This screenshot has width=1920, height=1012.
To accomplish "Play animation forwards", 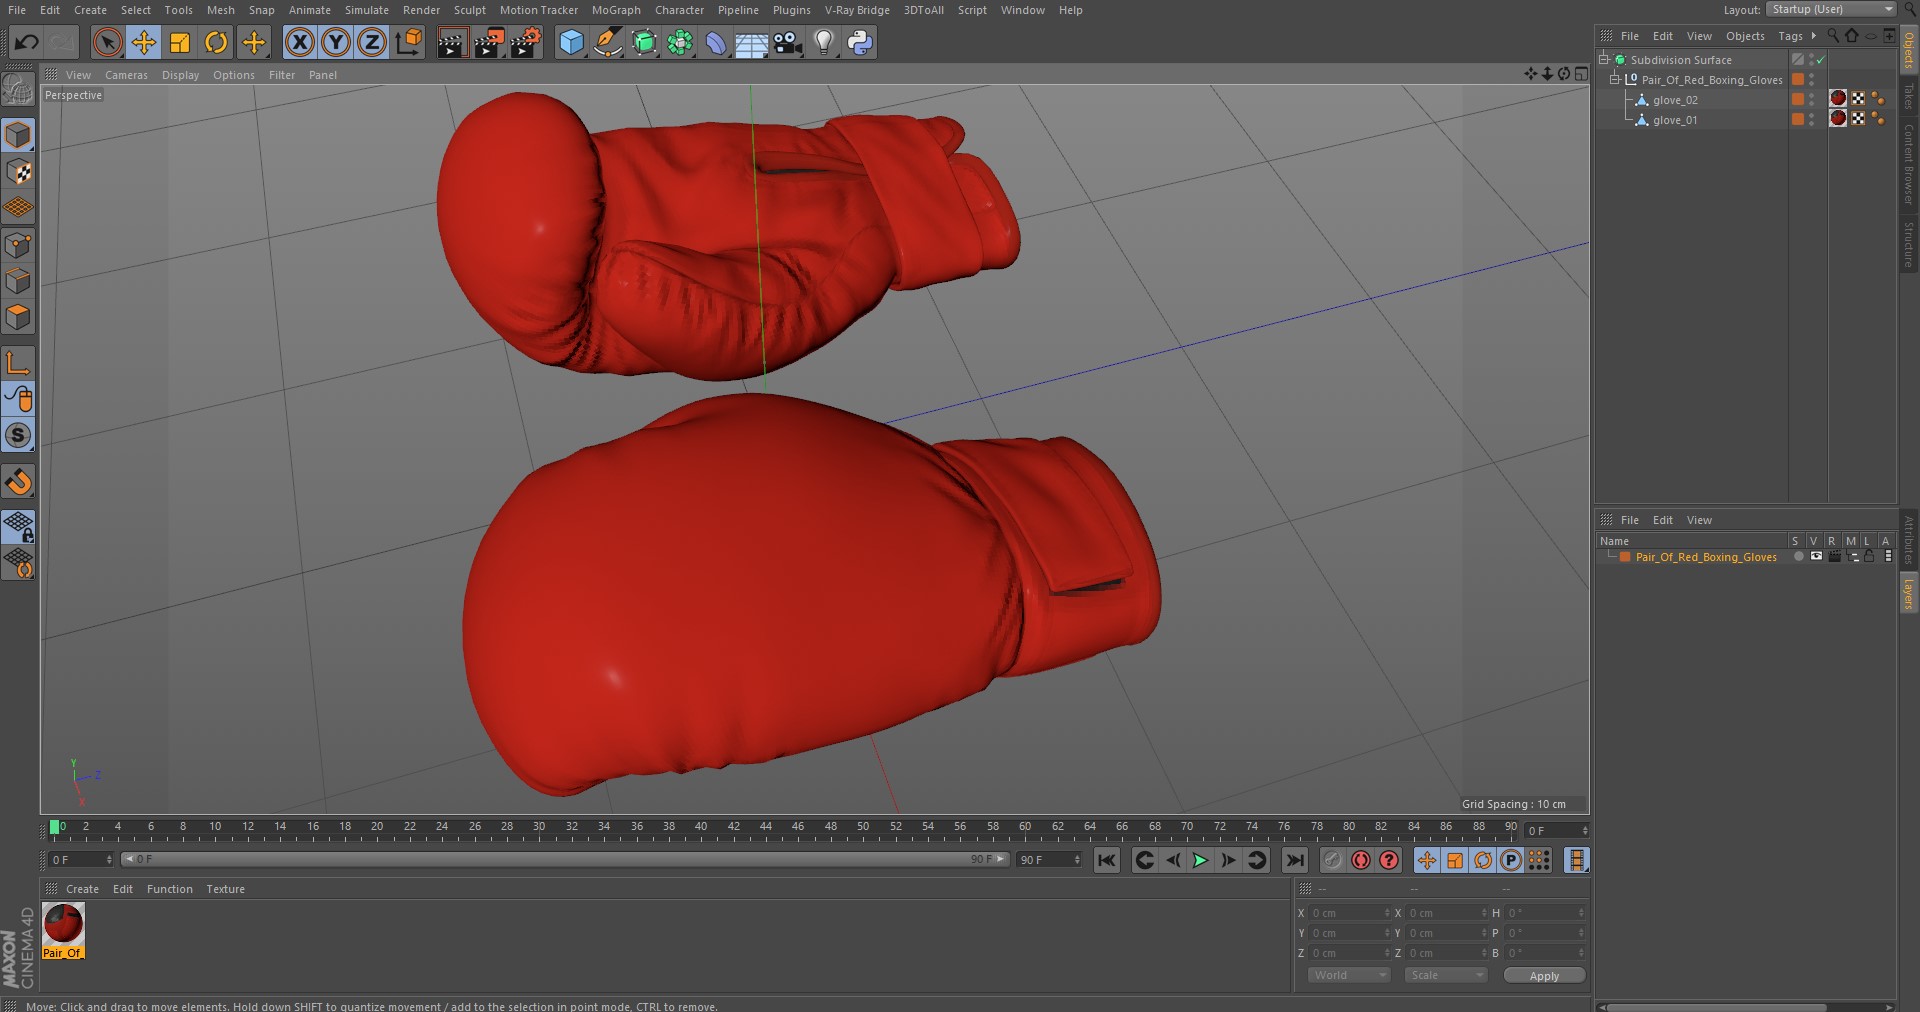I will (x=1200, y=860).
